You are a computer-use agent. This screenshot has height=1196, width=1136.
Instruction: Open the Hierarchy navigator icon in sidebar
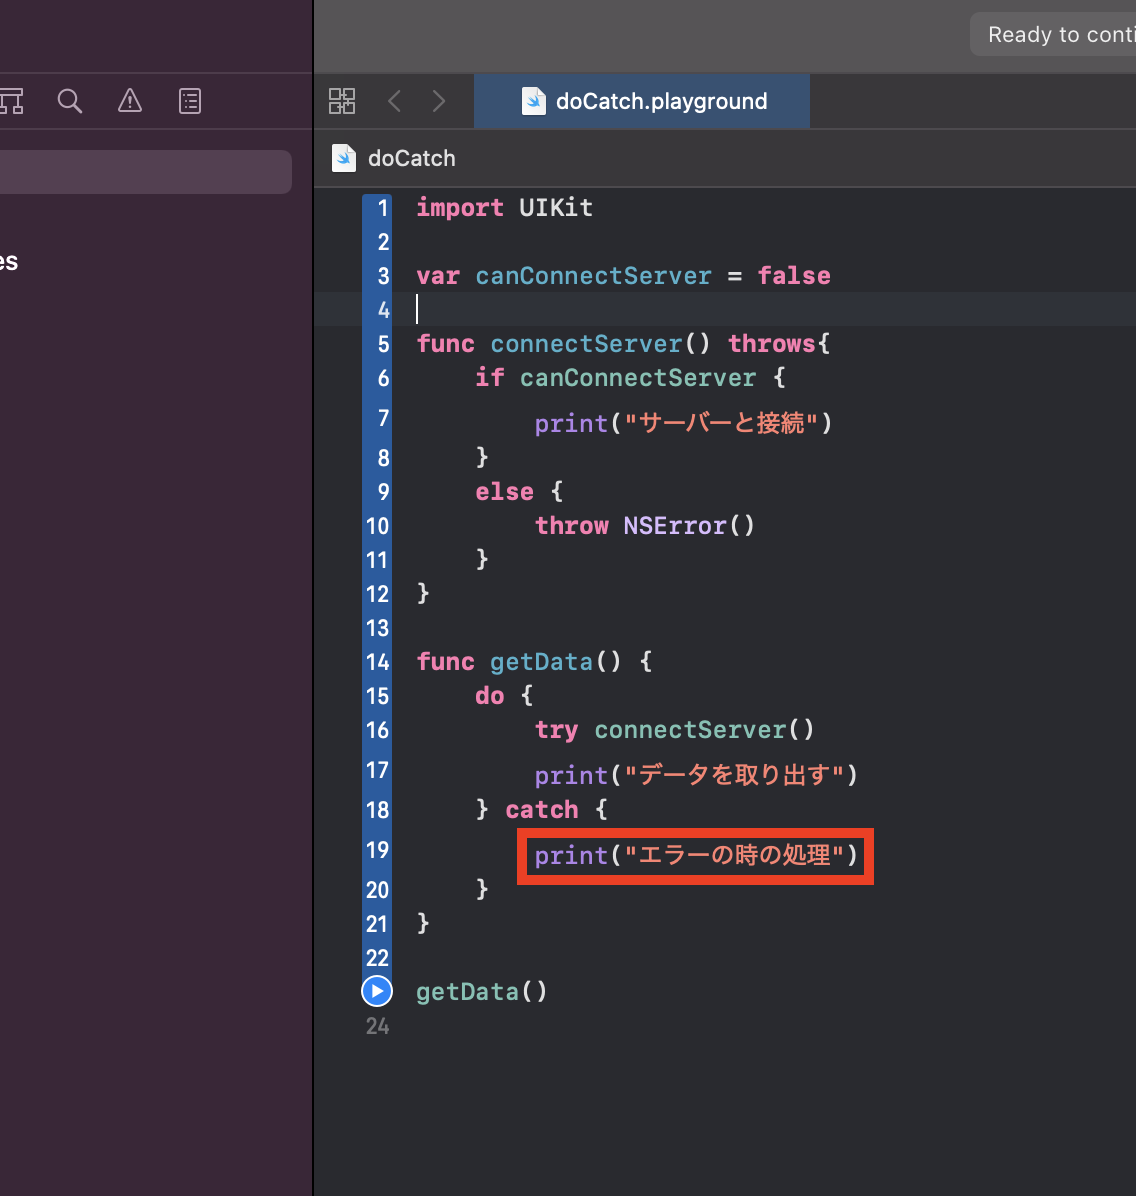[11, 101]
